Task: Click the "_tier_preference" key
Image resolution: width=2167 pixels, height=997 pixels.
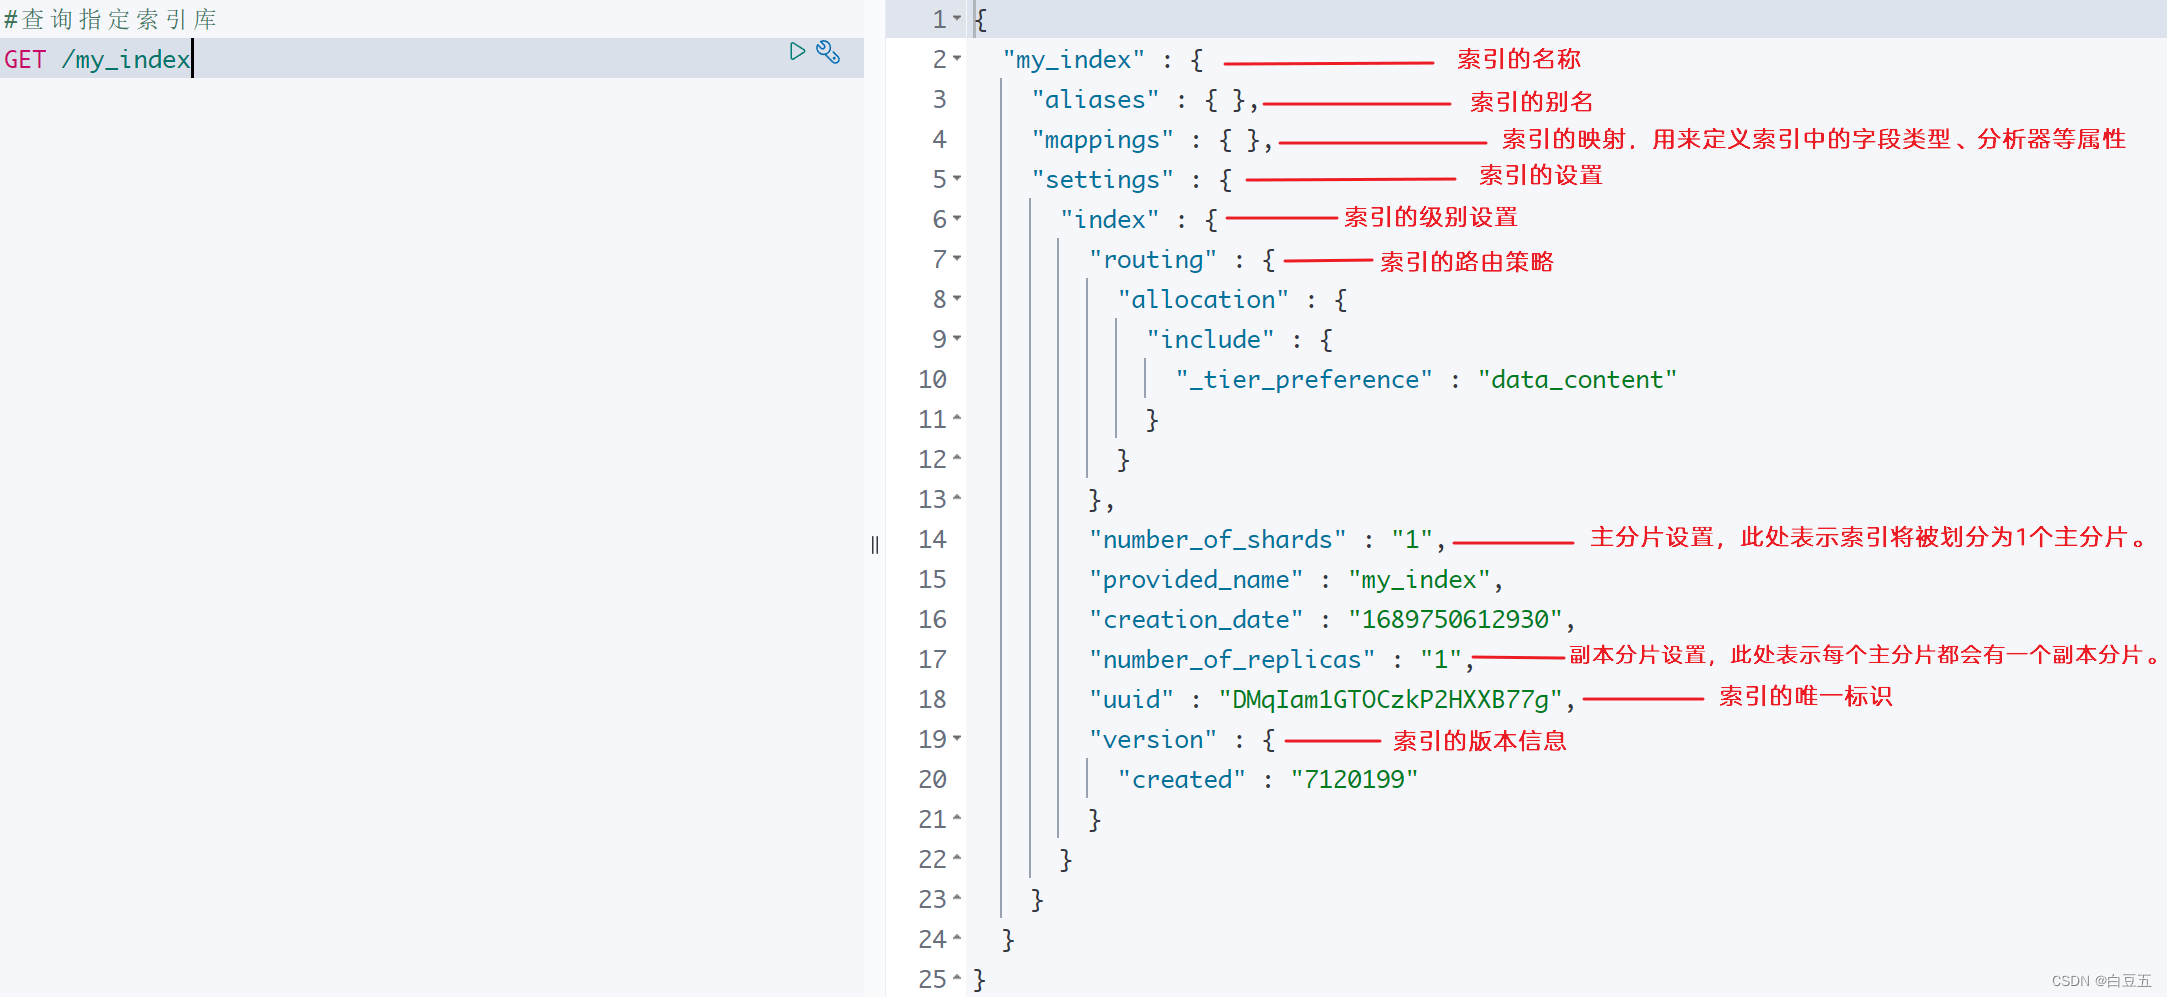Action: point(1304,379)
